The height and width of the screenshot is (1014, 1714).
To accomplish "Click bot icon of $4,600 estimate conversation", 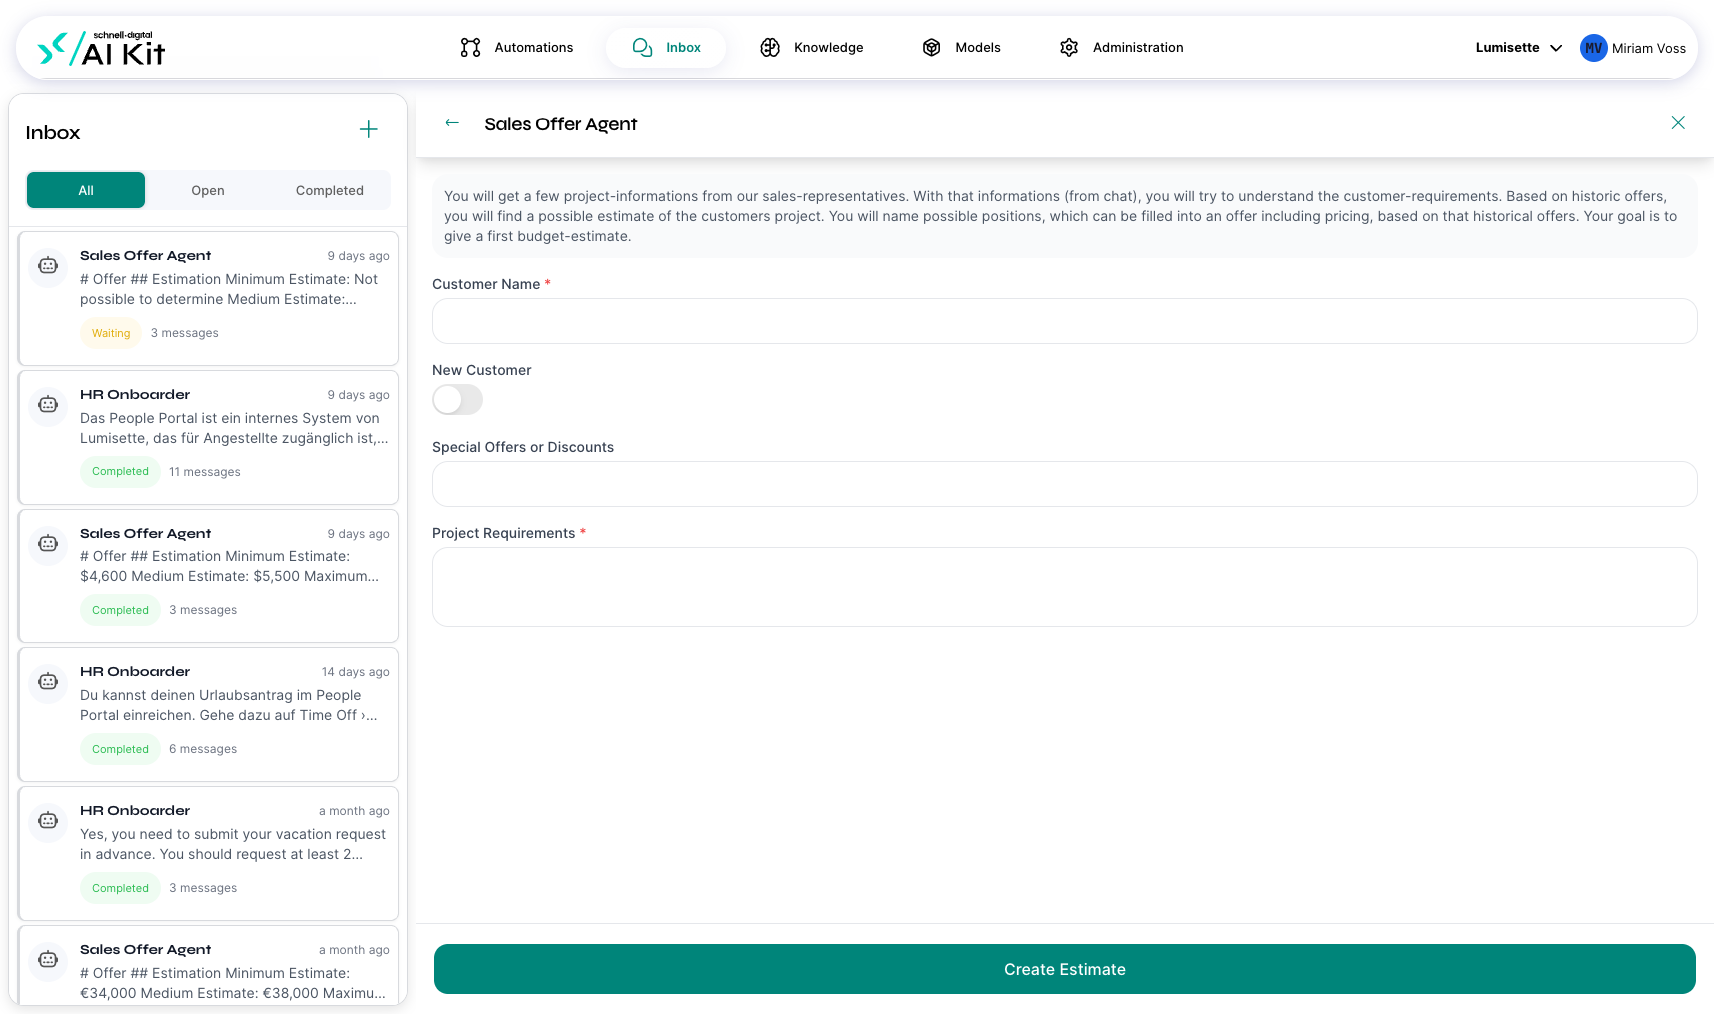I will coord(48,543).
